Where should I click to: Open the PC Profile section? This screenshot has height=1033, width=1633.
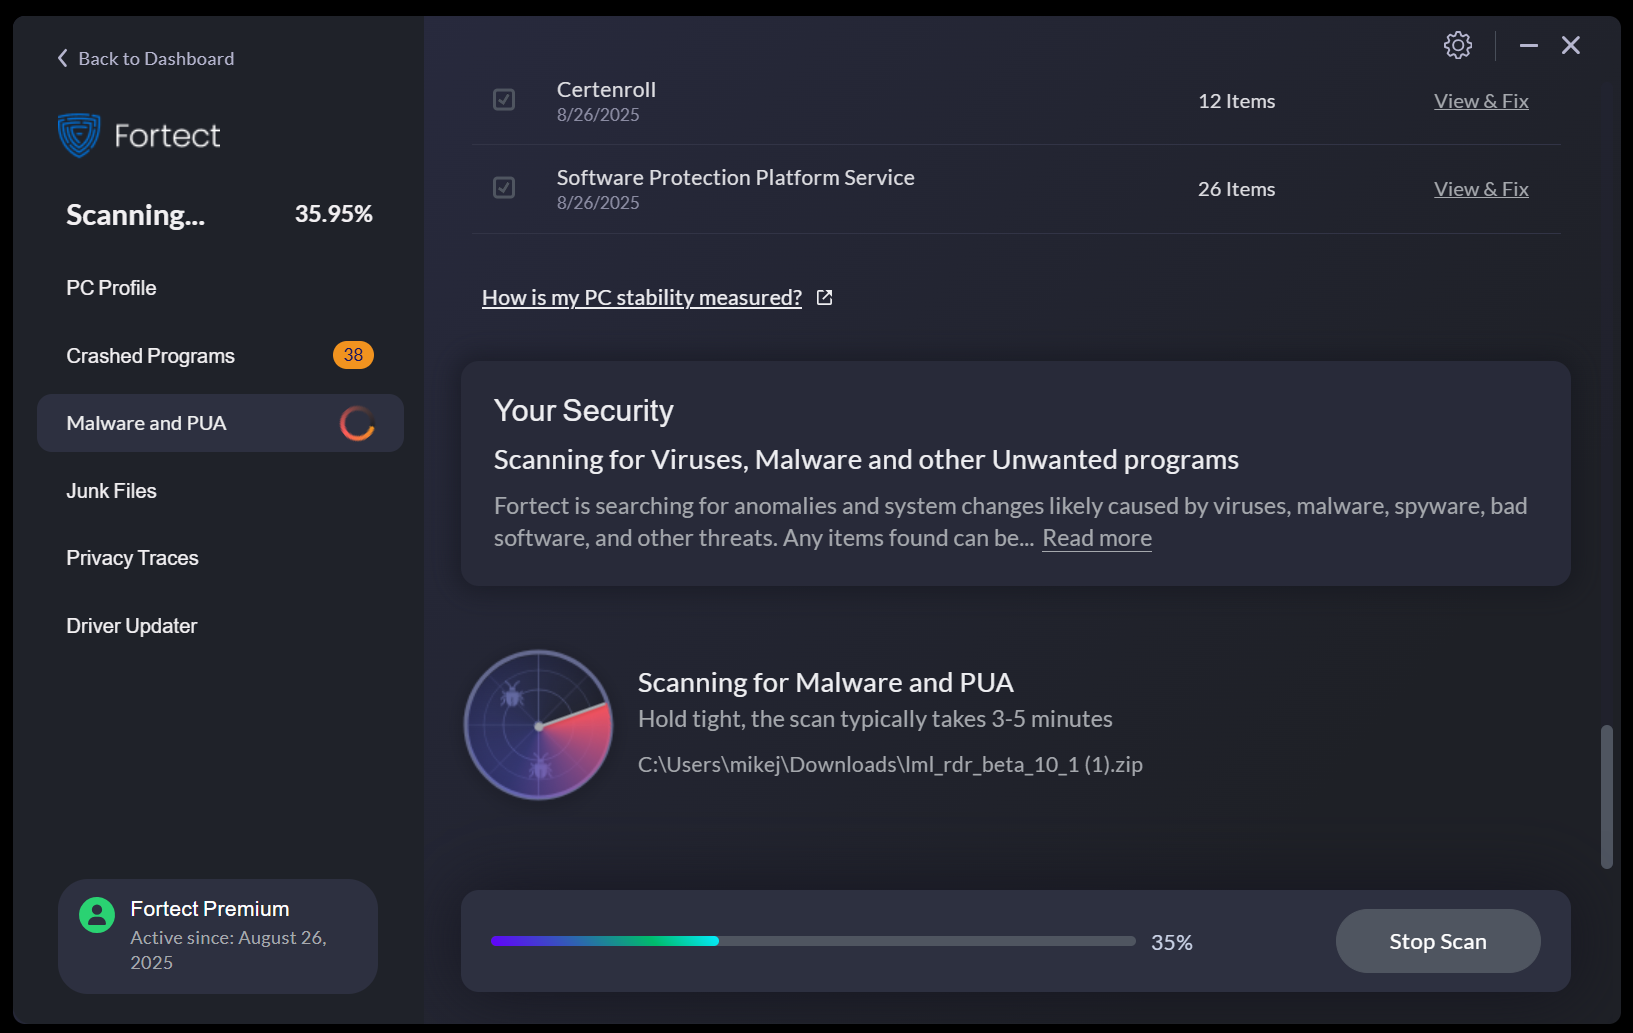coord(111,288)
